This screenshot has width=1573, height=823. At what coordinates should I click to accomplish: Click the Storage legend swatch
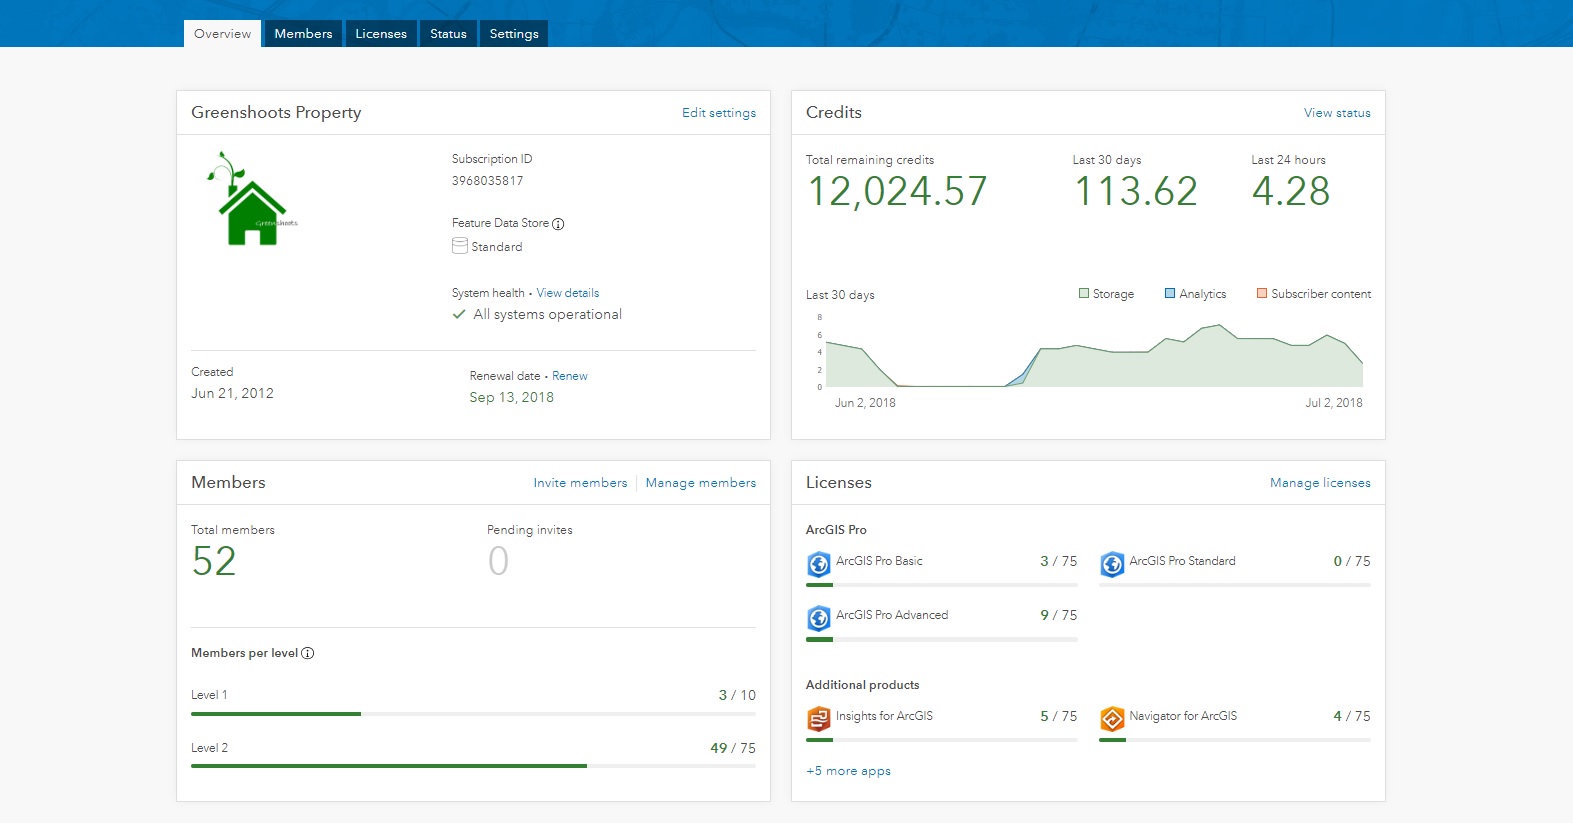1084,293
